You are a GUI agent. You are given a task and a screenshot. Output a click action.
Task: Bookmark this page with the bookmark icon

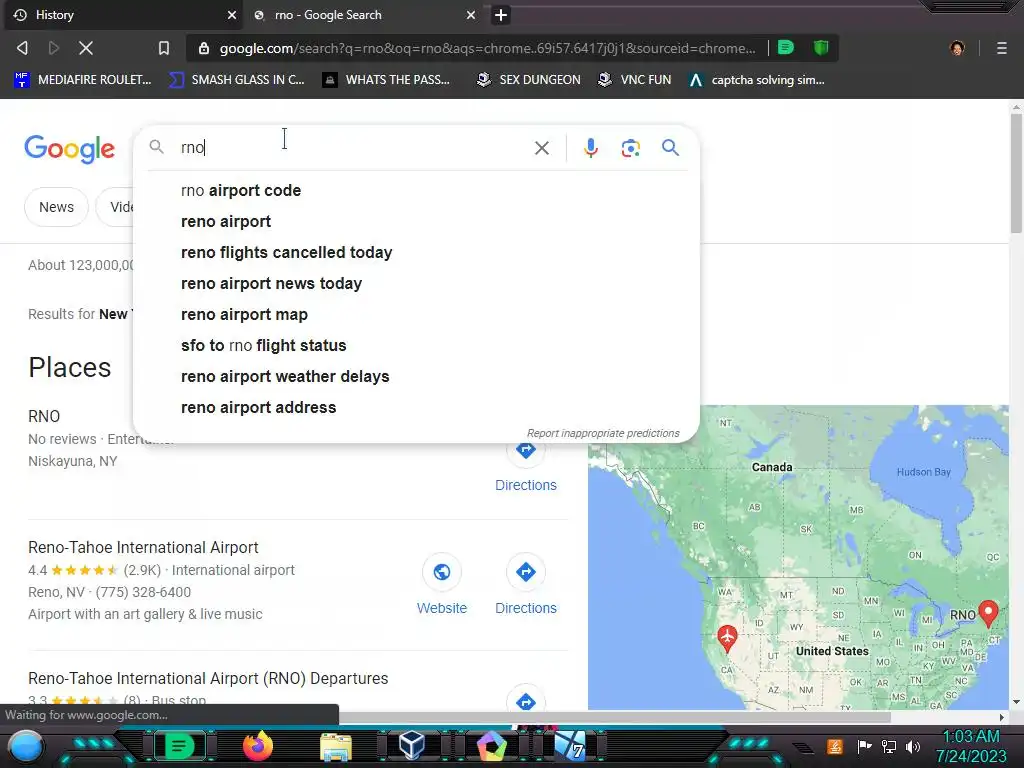click(x=164, y=48)
